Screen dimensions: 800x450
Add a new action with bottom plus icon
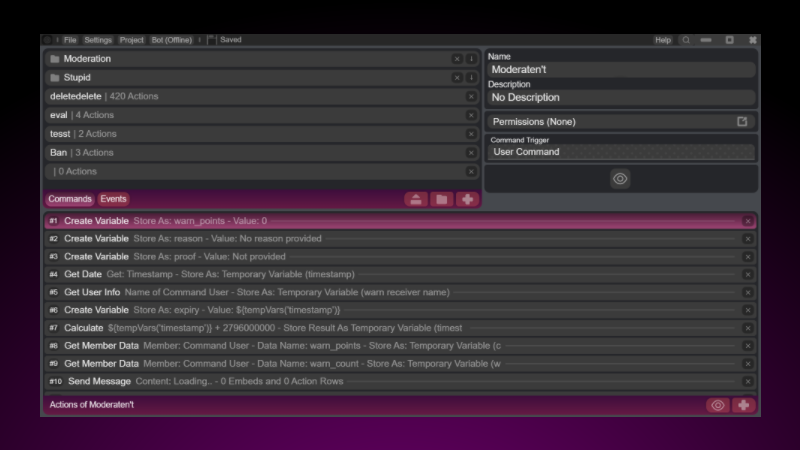743,405
